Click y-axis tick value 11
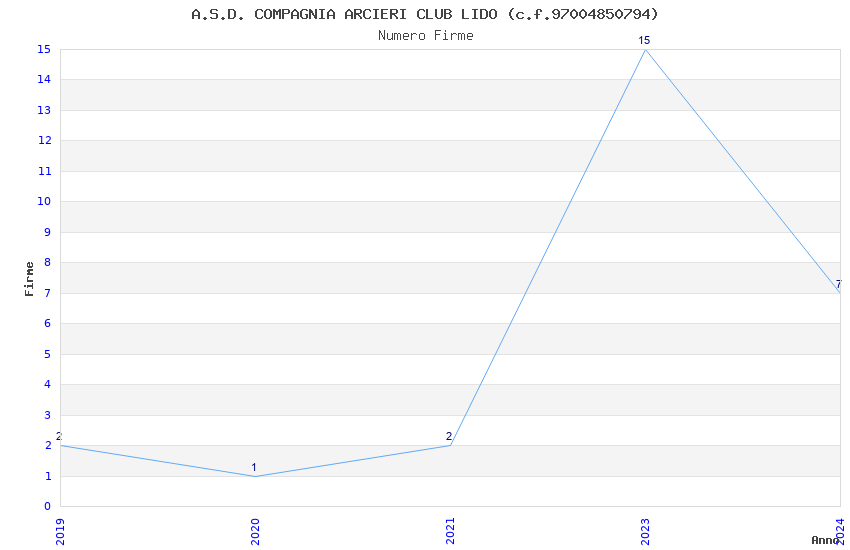The height and width of the screenshot is (550, 850). [x=44, y=171]
